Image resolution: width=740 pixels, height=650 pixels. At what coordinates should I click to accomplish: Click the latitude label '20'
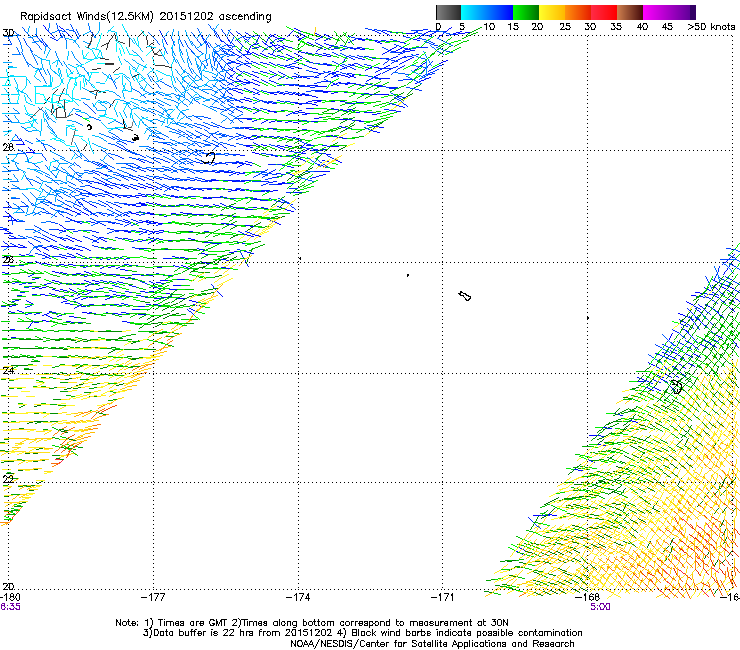[x=8, y=586]
